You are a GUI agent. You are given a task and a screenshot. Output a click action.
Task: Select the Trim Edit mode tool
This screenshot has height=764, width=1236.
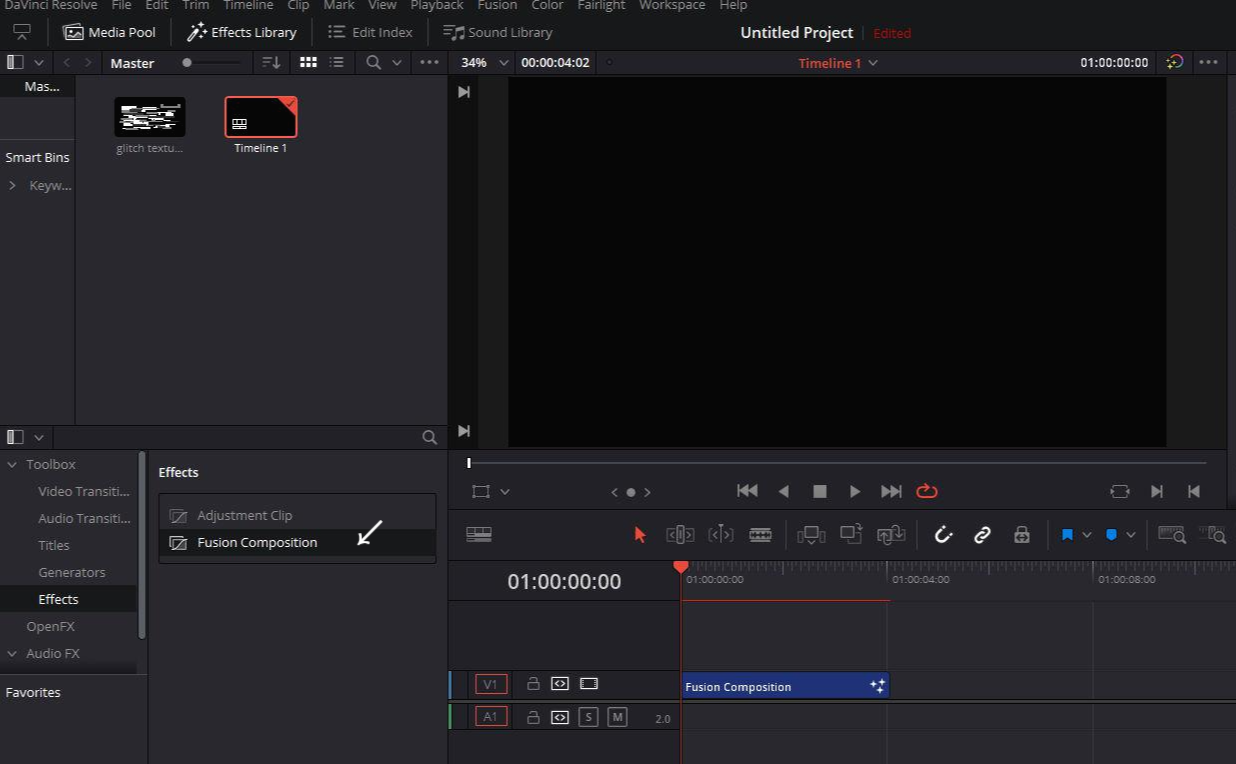[x=680, y=535]
